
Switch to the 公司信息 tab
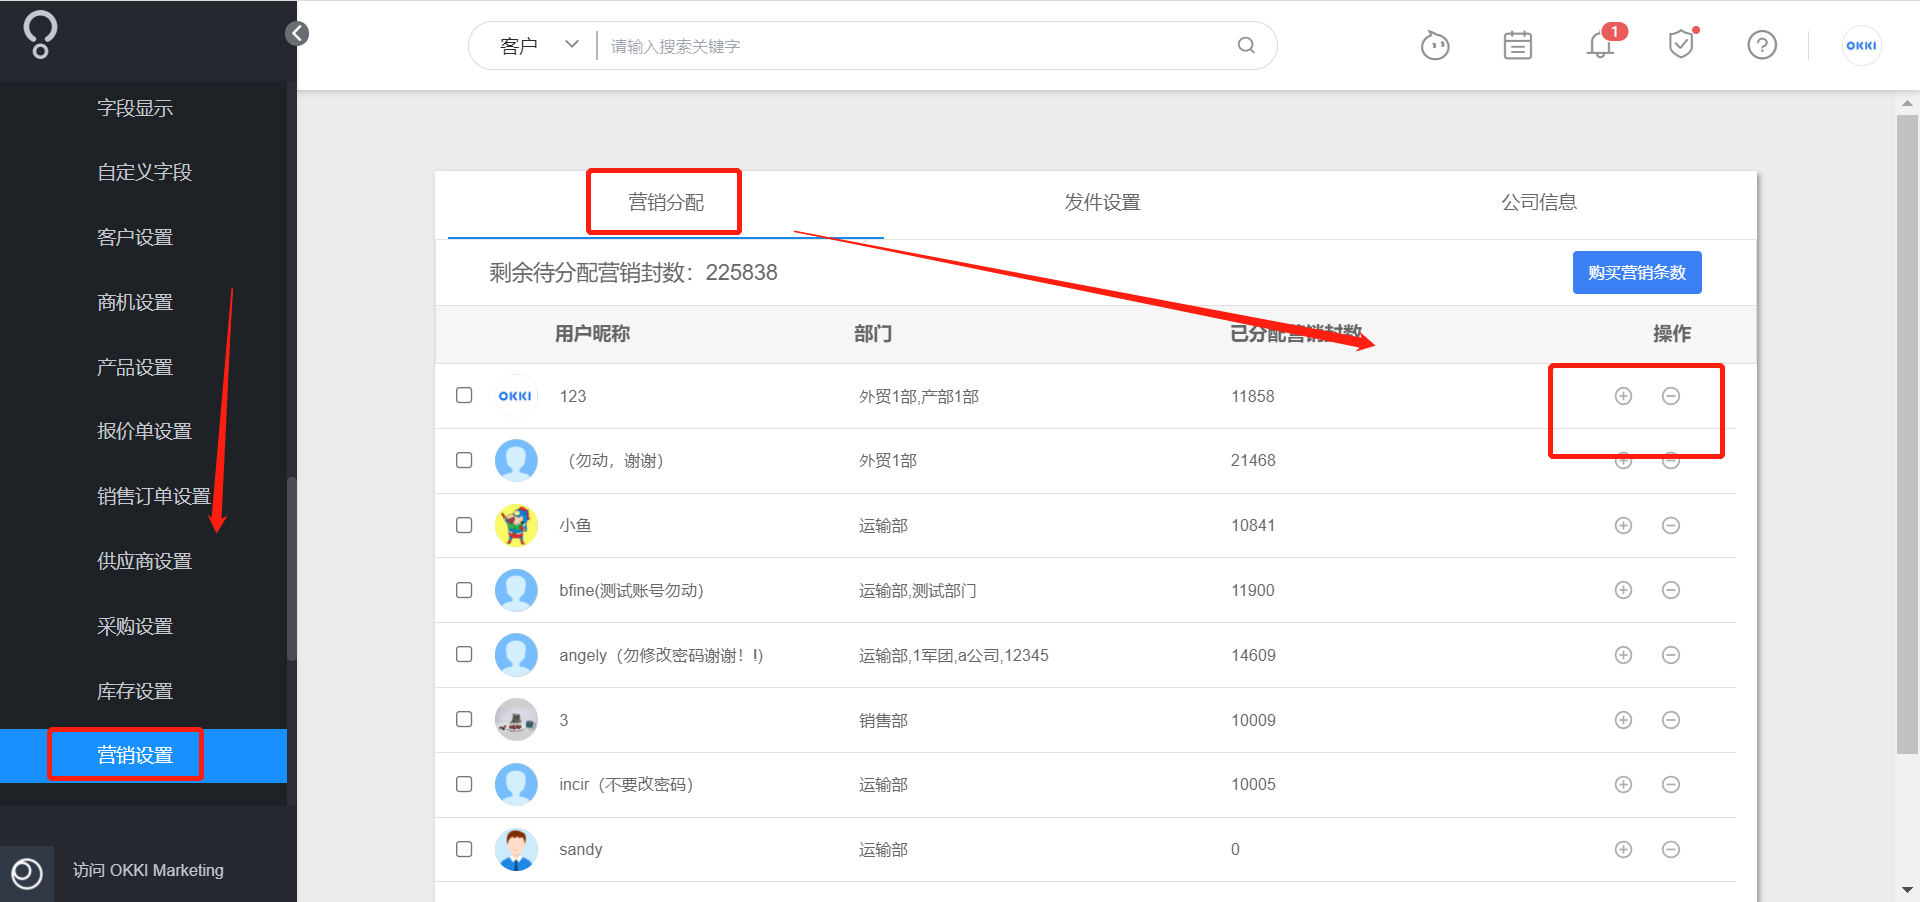tap(1538, 202)
